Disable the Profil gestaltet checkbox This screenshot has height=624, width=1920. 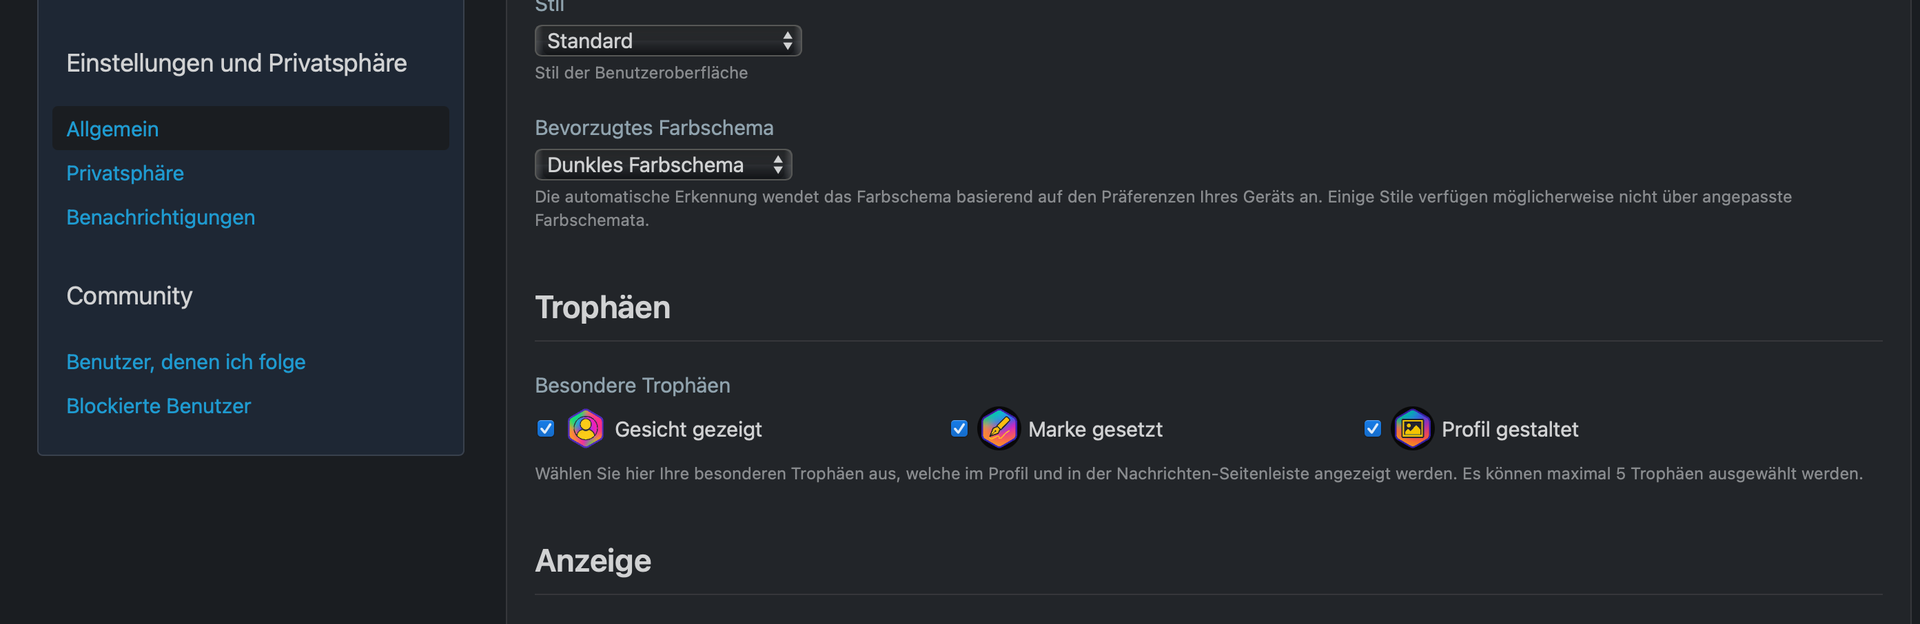tap(1373, 428)
